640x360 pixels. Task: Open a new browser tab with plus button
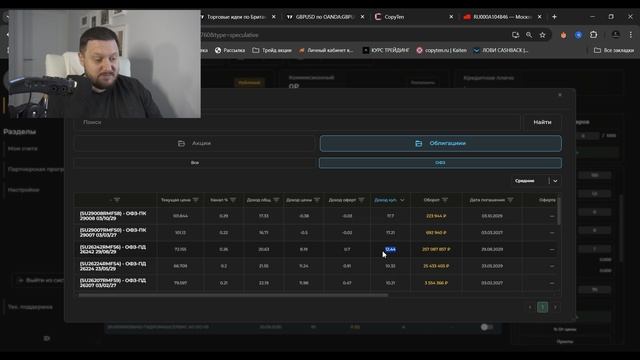click(x=554, y=17)
